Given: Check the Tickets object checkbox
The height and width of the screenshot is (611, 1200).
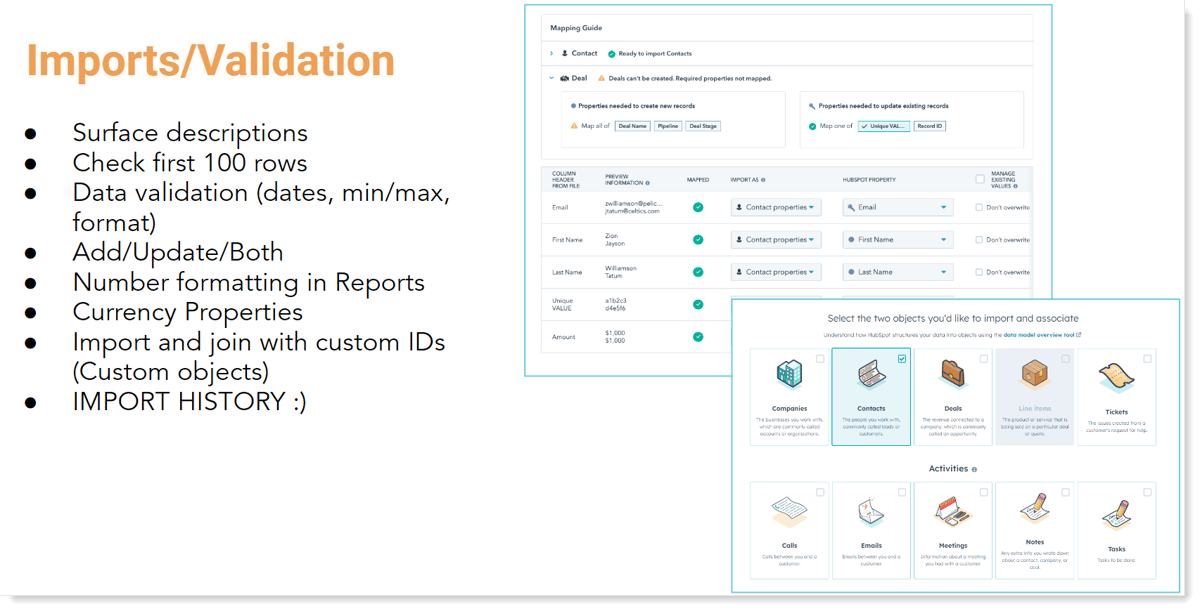Looking at the screenshot, I should (1147, 359).
